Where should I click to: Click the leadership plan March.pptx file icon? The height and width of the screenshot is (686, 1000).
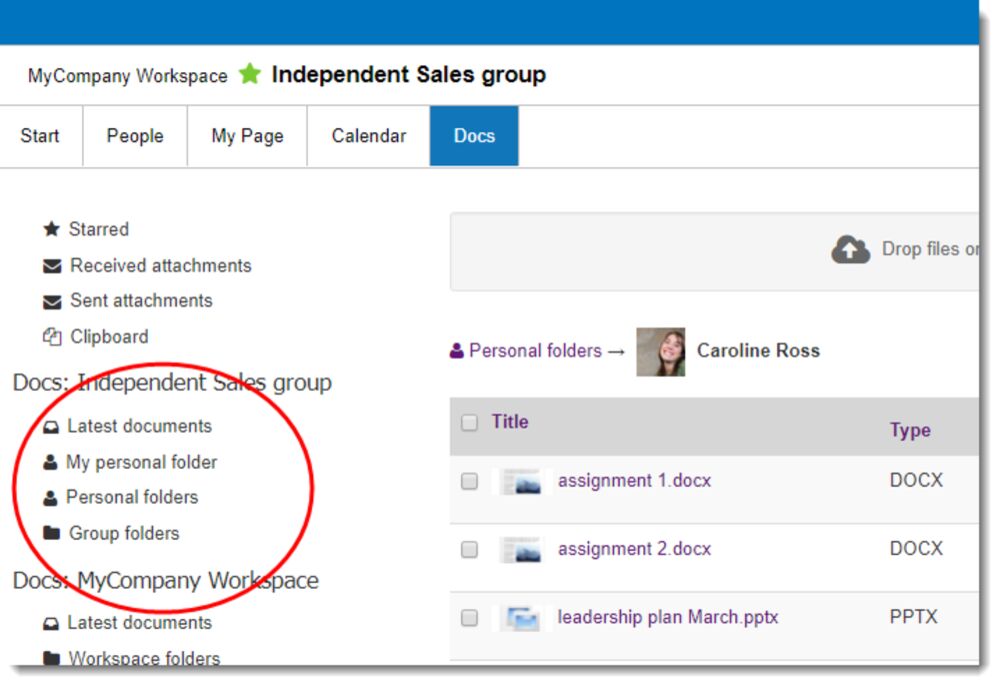pyautogui.click(x=521, y=618)
